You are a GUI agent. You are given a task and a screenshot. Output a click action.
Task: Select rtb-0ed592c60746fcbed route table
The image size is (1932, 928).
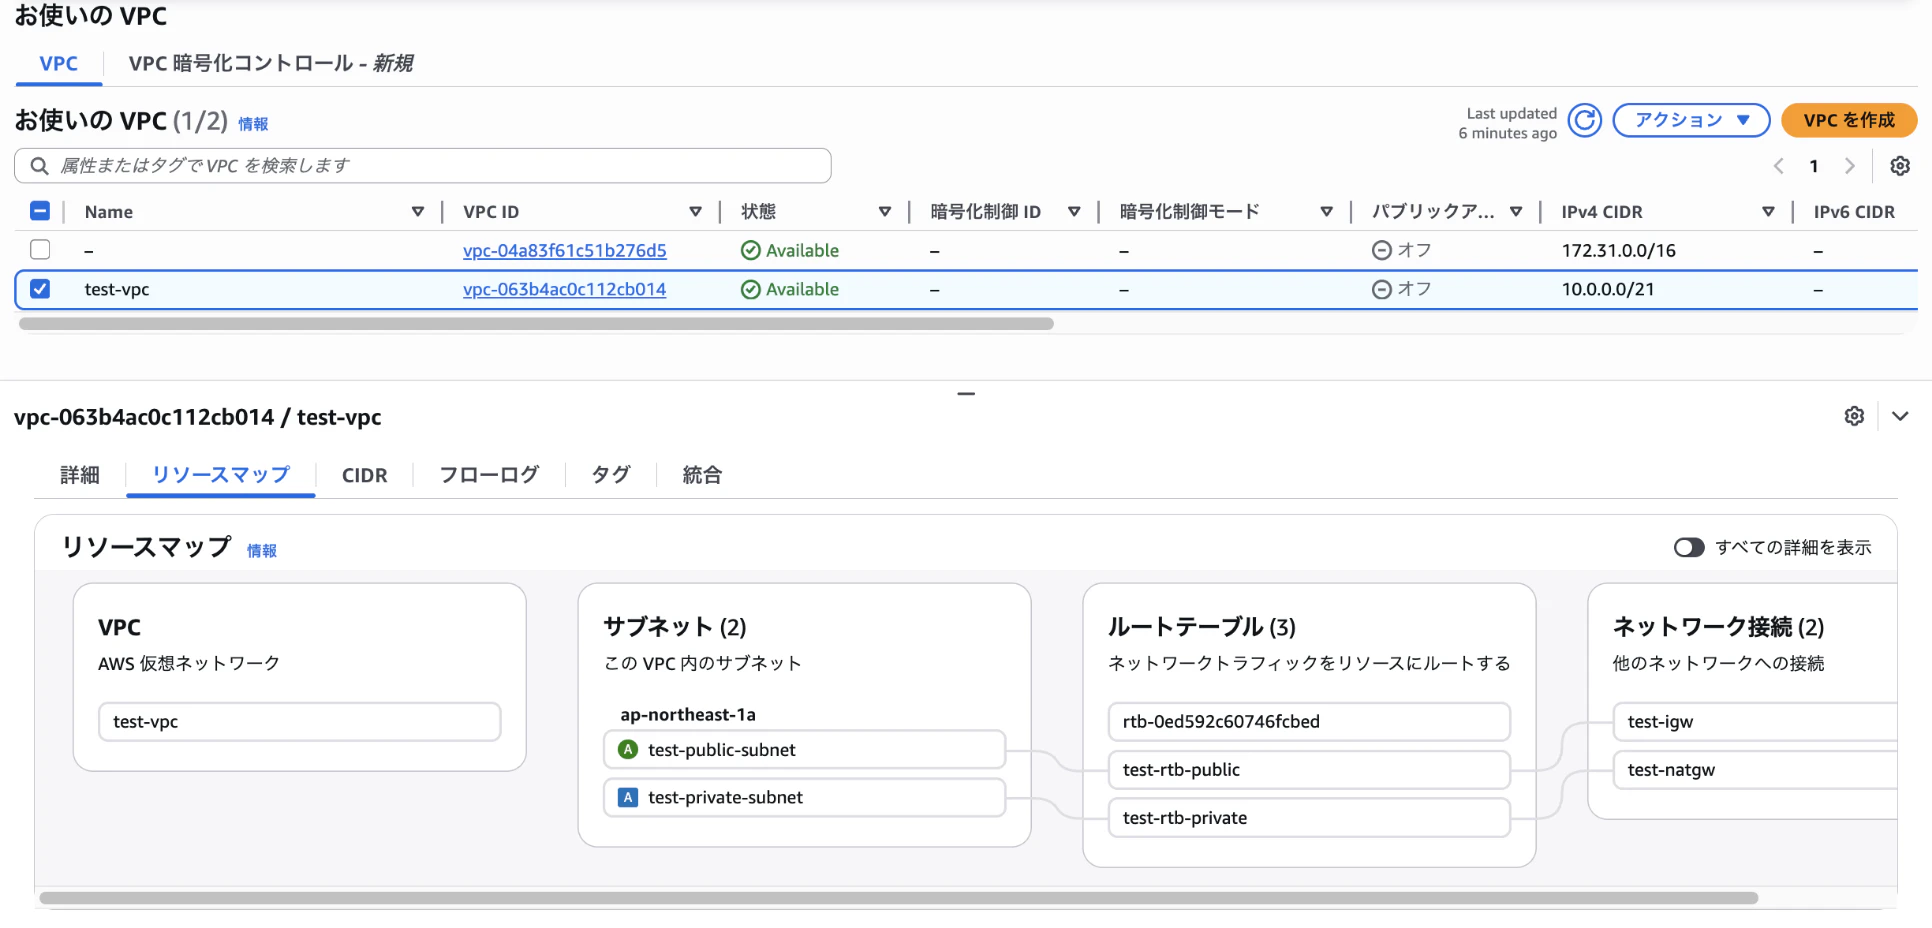1309,721
